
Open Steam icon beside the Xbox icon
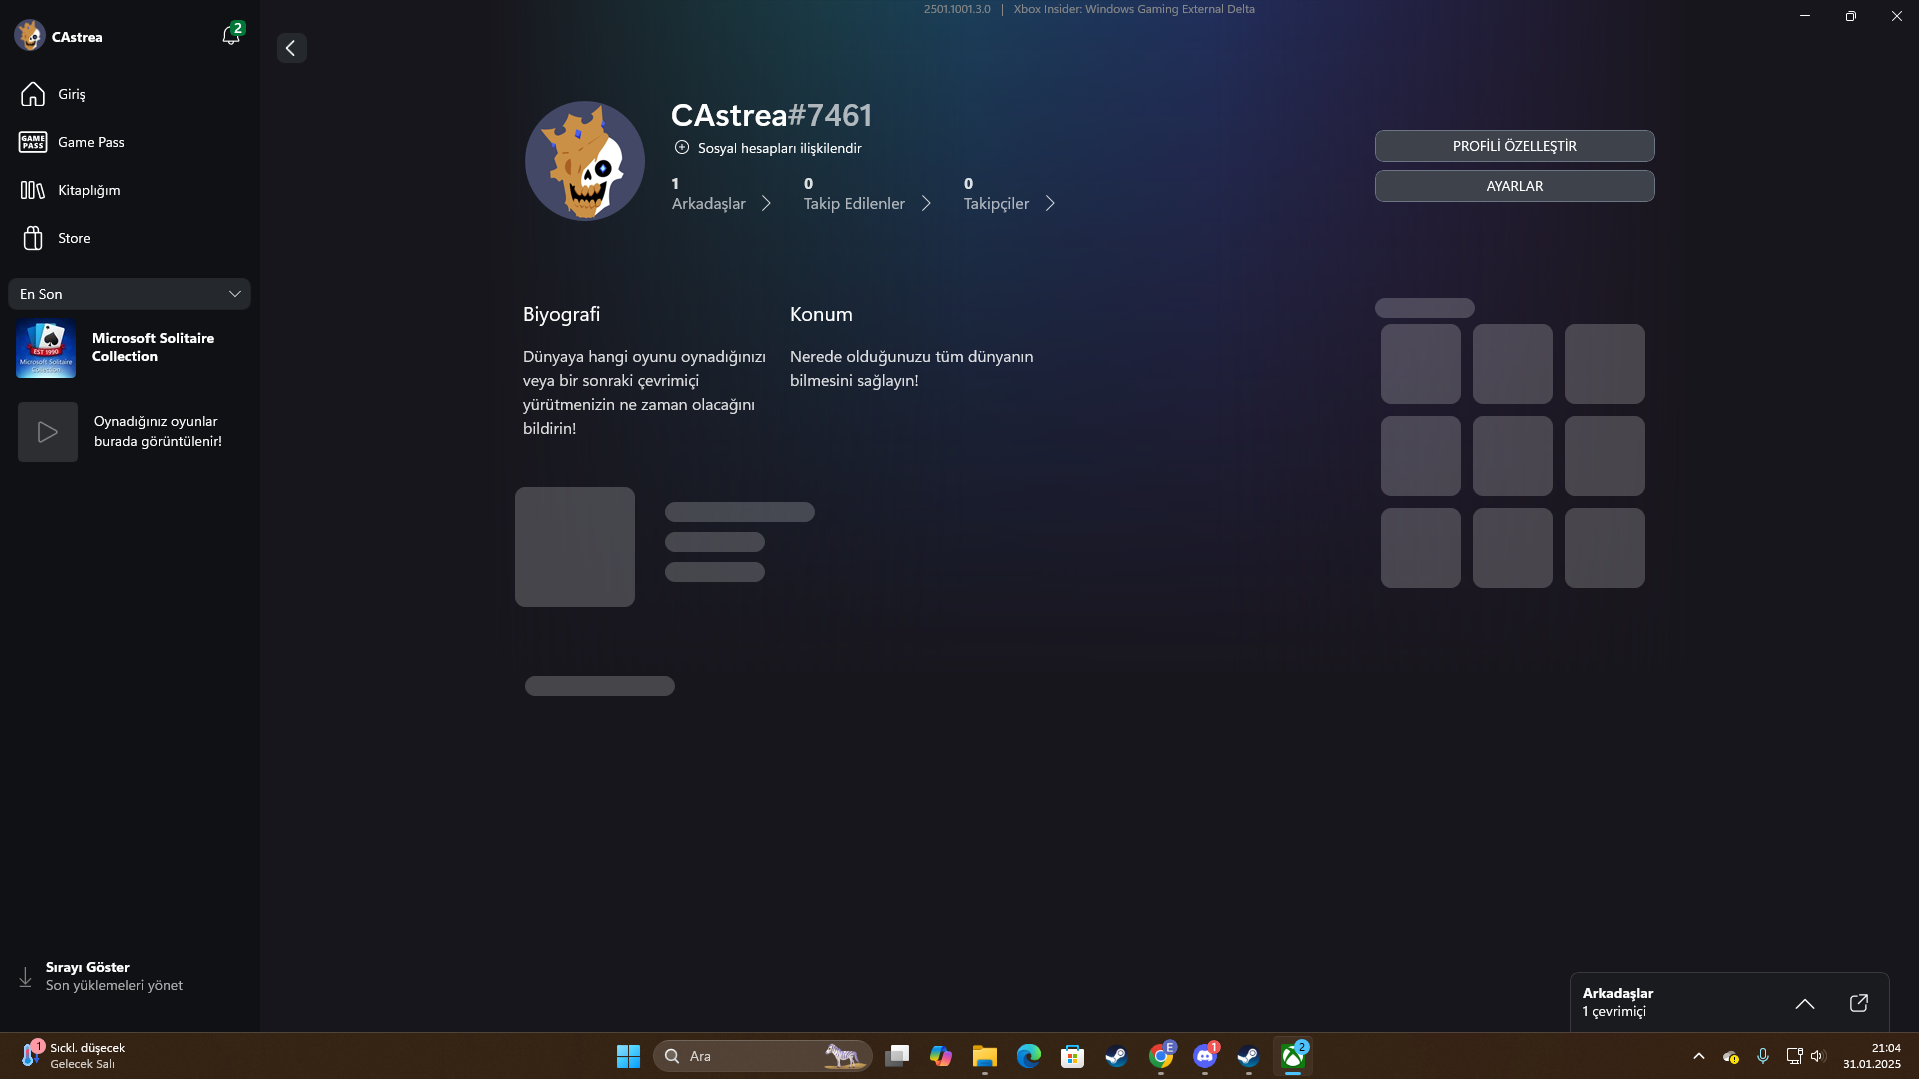(1249, 1056)
